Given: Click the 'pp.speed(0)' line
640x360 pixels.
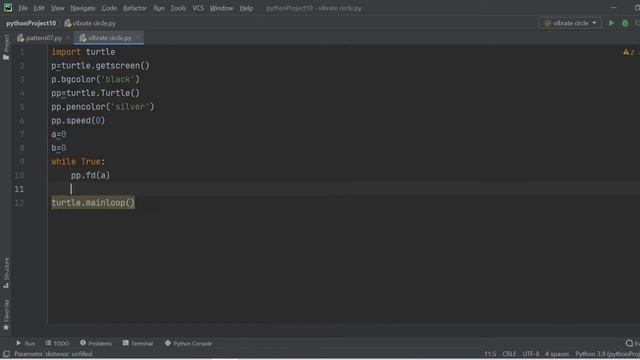Looking at the screenshot, I should (78, 121).
